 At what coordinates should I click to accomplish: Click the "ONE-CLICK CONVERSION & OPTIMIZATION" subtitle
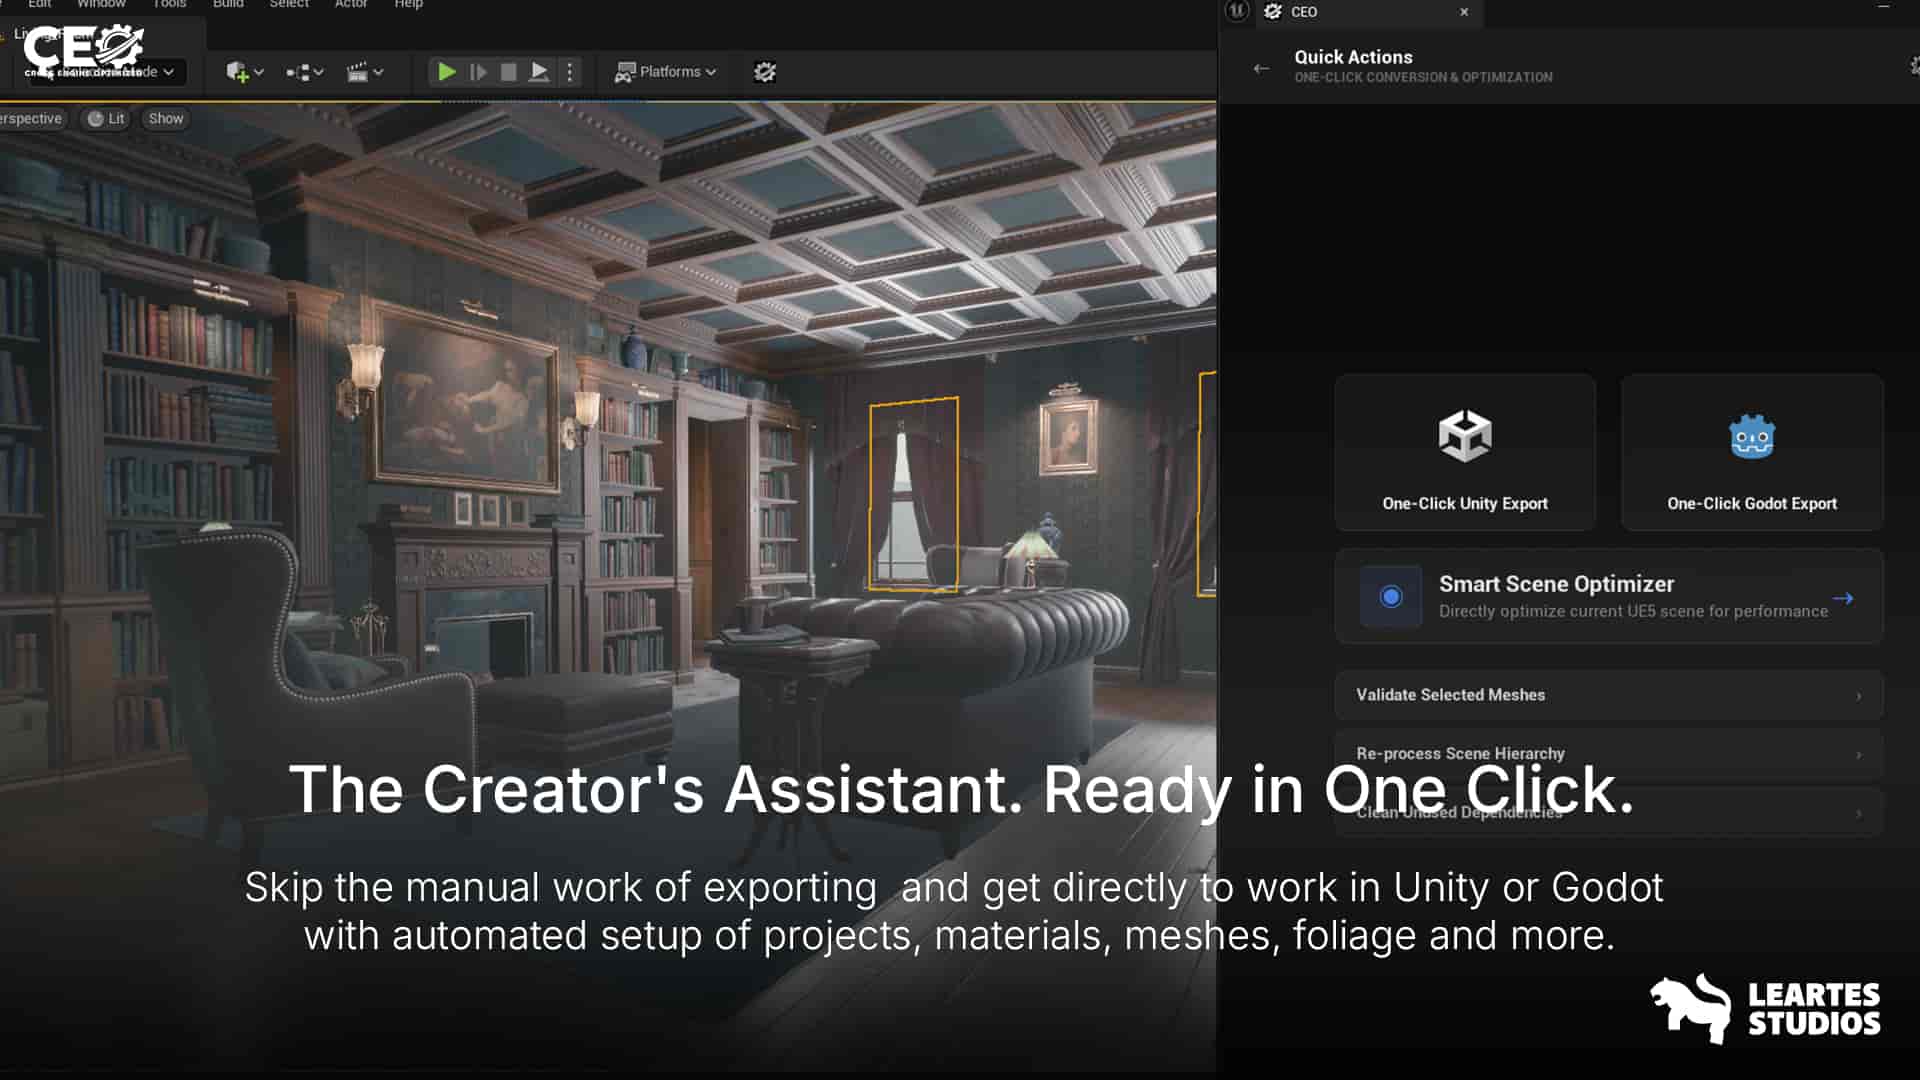point(1423,77)
